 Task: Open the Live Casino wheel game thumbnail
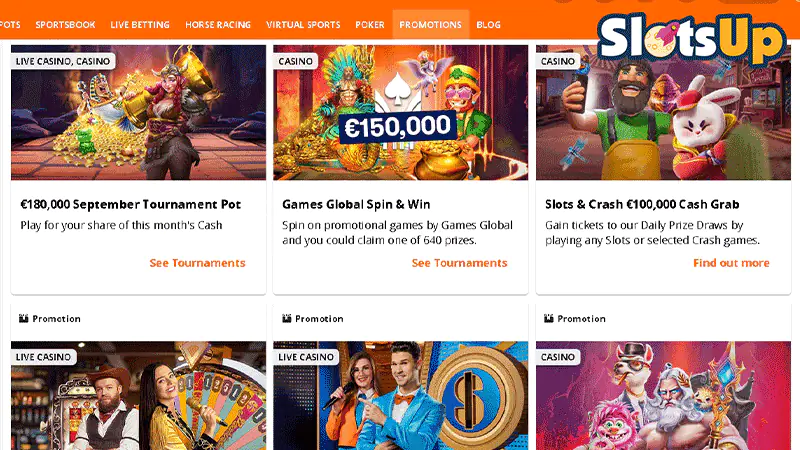pos(138,395)
